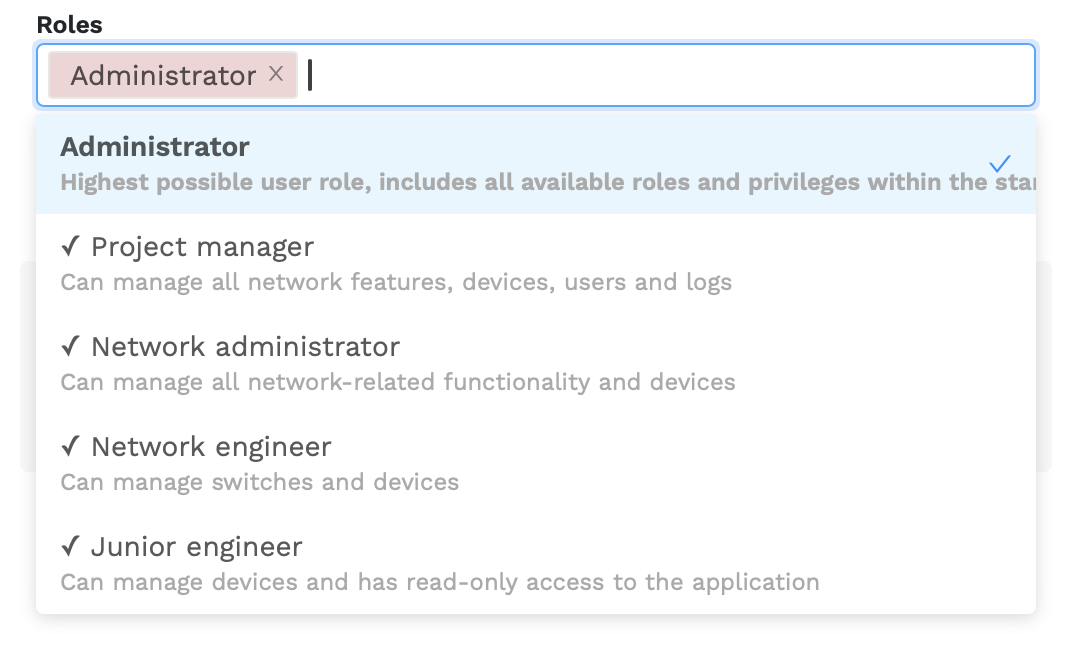Remove the Administrator tag with its X icon
Viewport: 1068px width, 662px height.
click(277, 74)
